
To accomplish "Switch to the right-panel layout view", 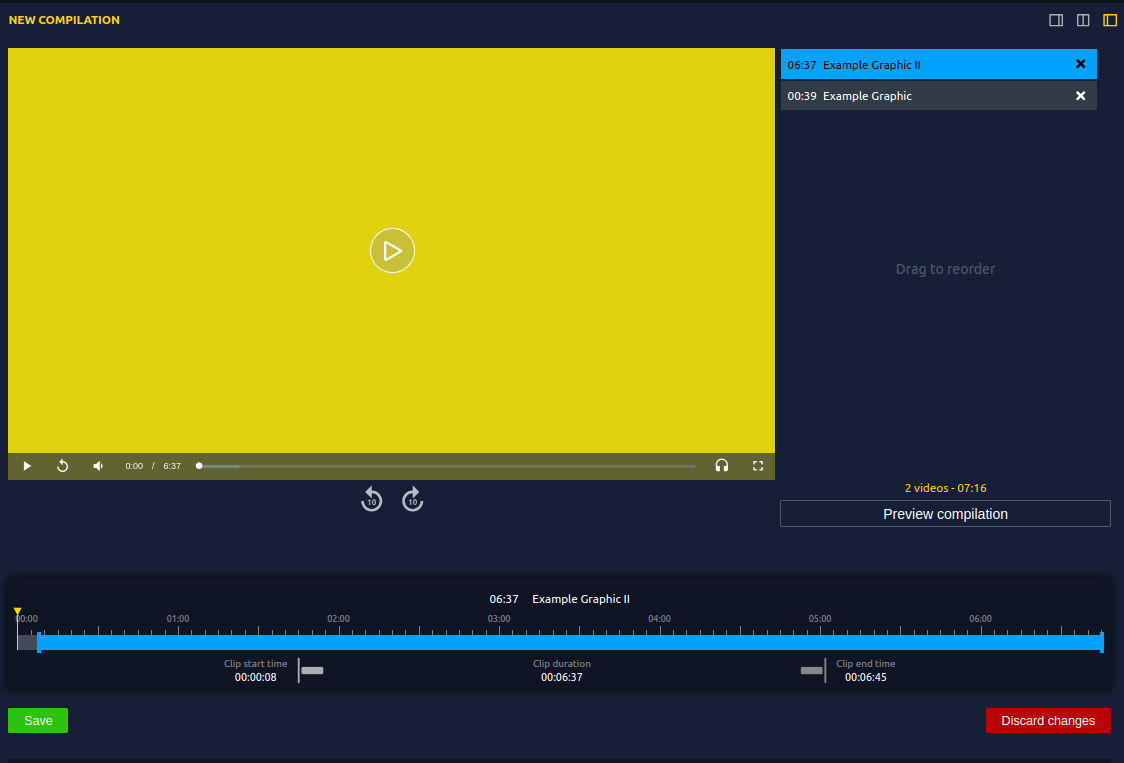I will [1056, 20].
